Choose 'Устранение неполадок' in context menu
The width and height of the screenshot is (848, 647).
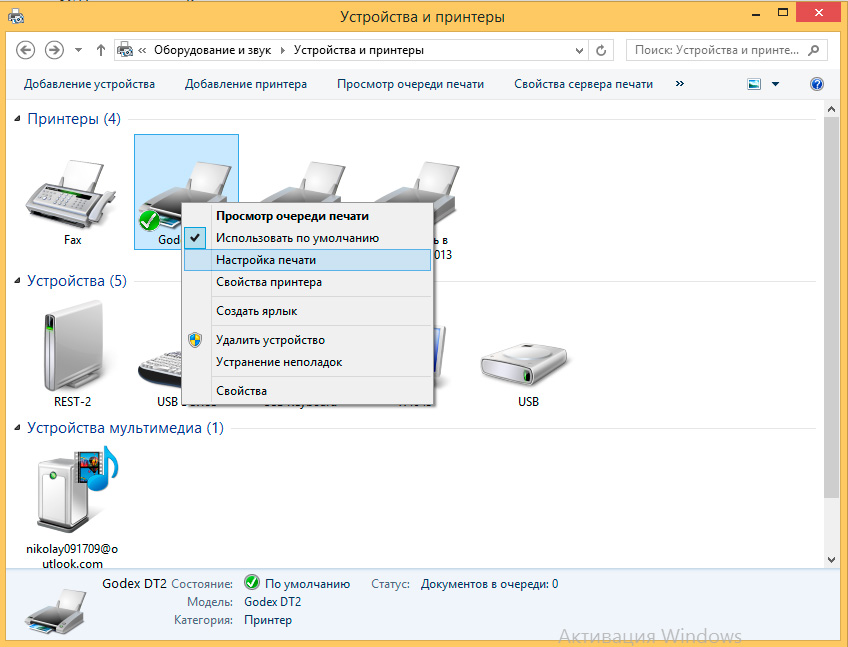pyautogui.click(x=307, y=362)
